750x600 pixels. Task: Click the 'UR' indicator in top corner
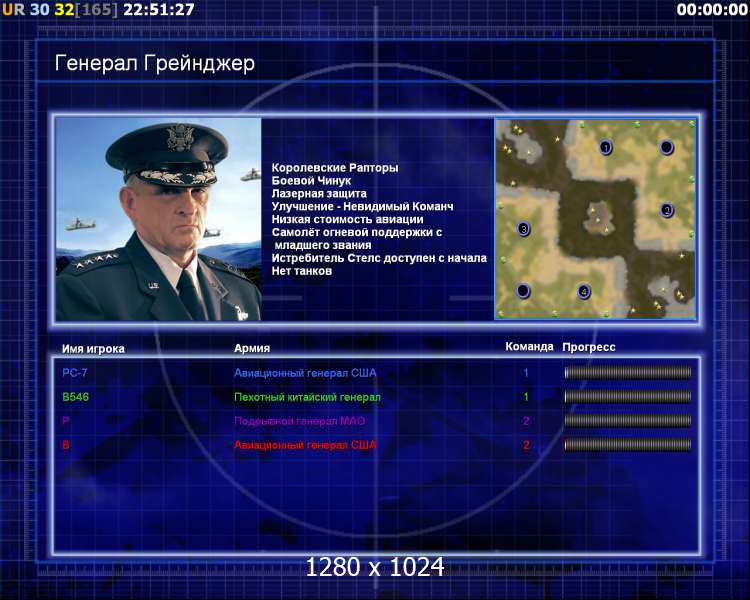(13, 9)
